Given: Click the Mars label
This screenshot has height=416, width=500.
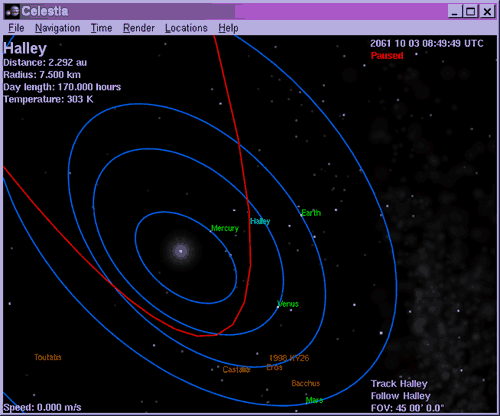Looking at the screenshot, I should click(x=314, y=400).
